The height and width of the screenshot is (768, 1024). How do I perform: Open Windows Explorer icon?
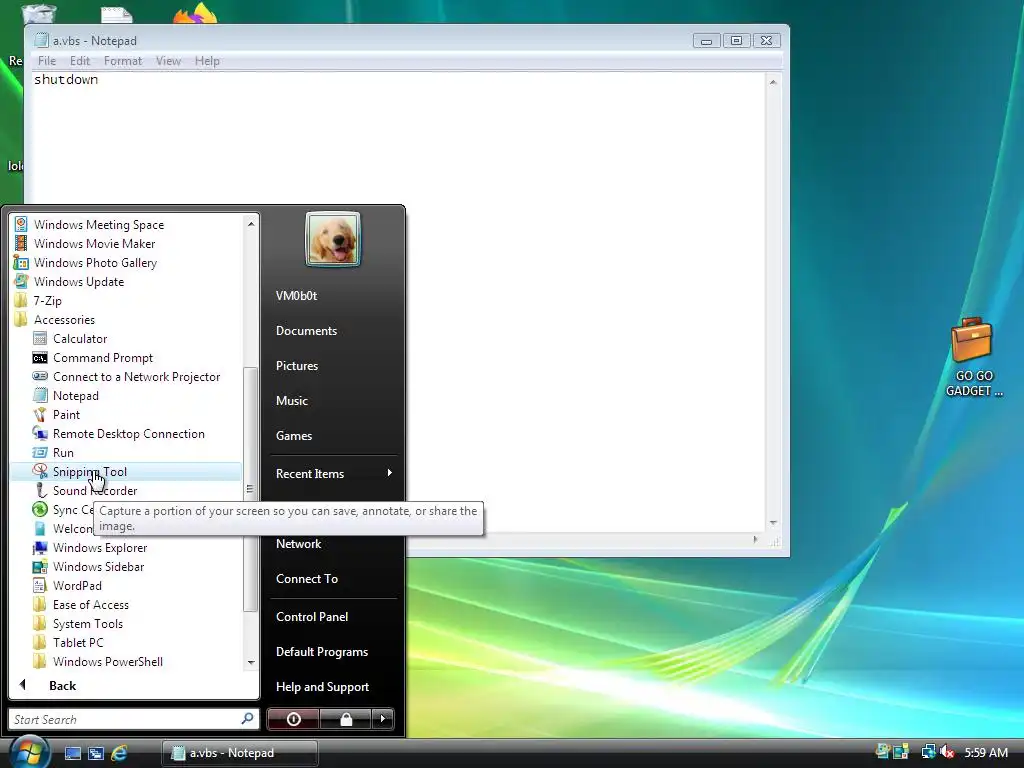[40, 547]
